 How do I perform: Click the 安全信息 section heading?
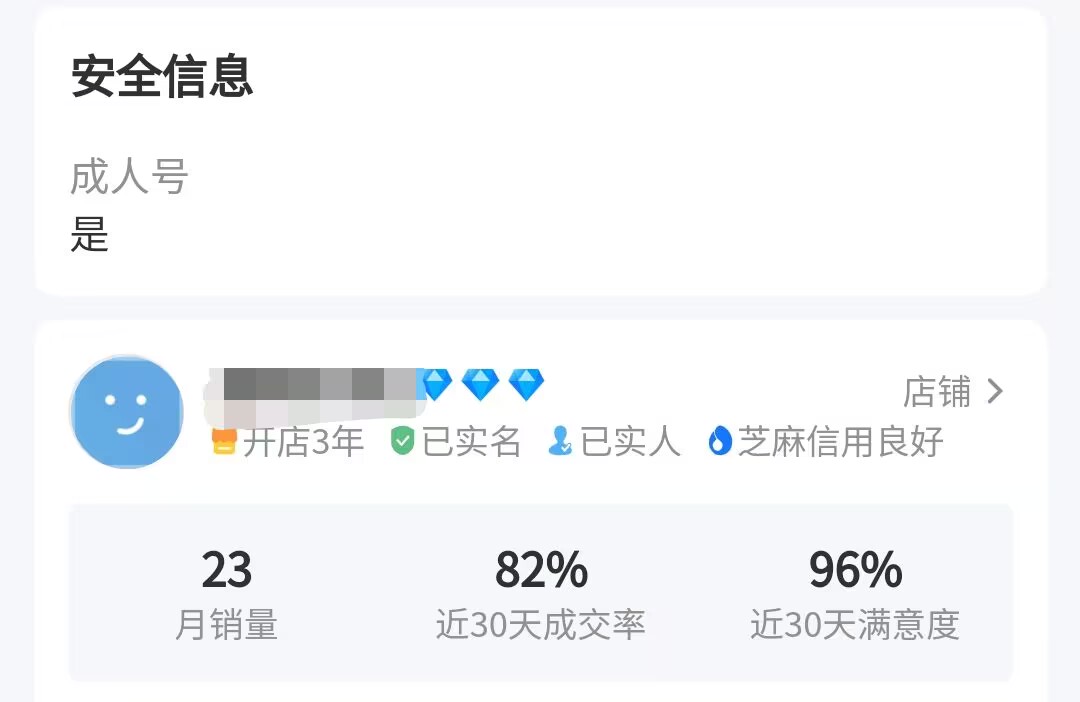(x=162, y=77)
